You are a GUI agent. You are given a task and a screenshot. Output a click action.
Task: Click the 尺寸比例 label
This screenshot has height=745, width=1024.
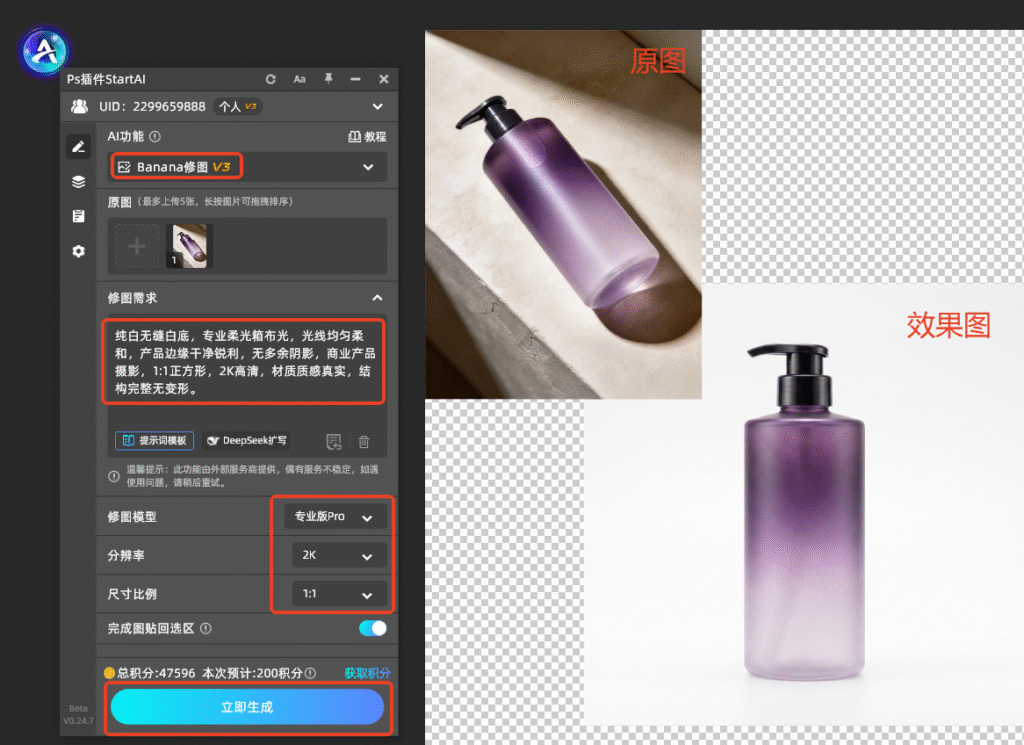[132, 594]
